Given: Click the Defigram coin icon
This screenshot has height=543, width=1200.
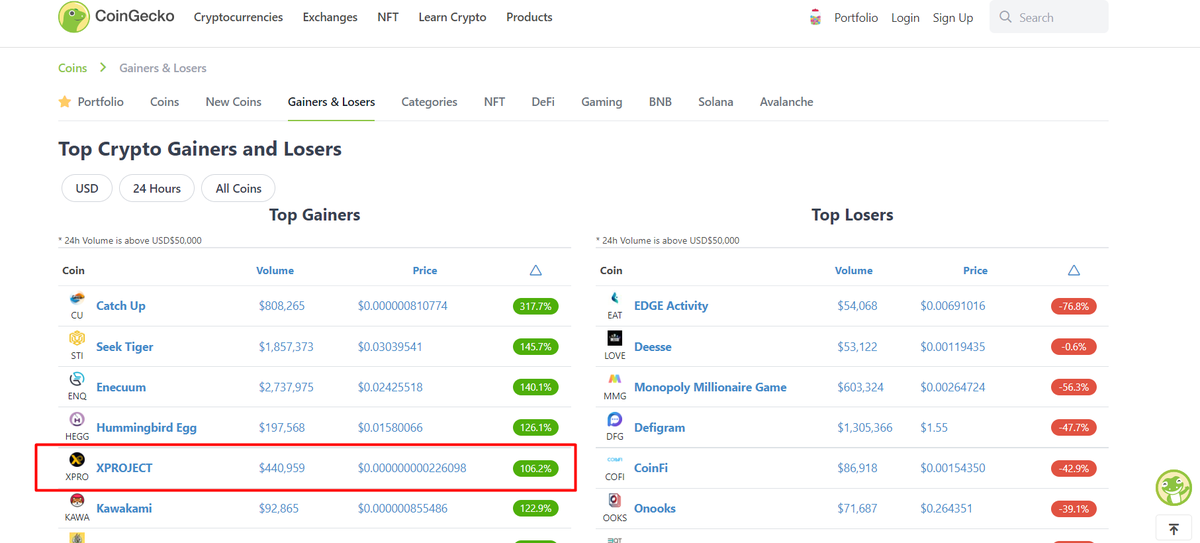Looking at the screenshot, I should pyautogui.click(x=615, y=420).
